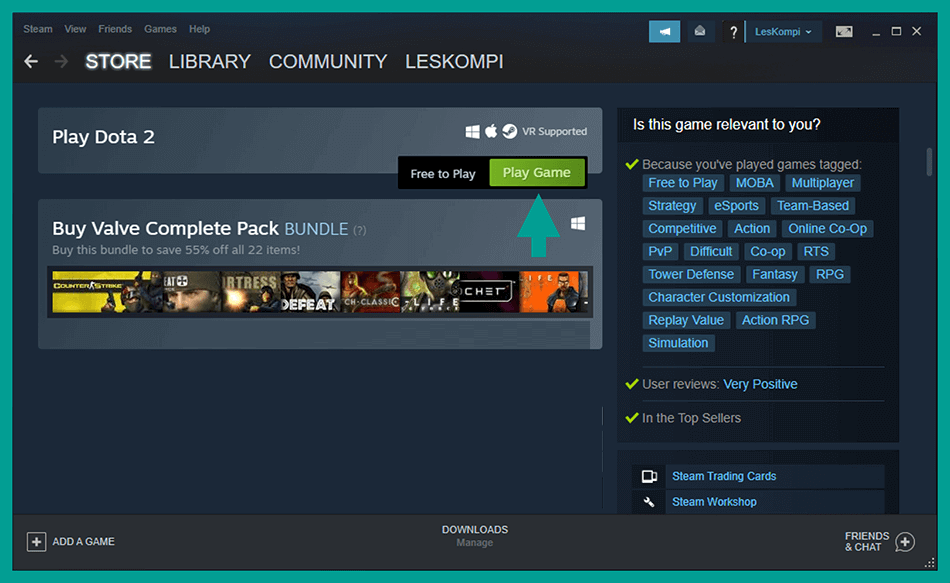Go to the STORE tab
The image size is (950, 583).
118,61
